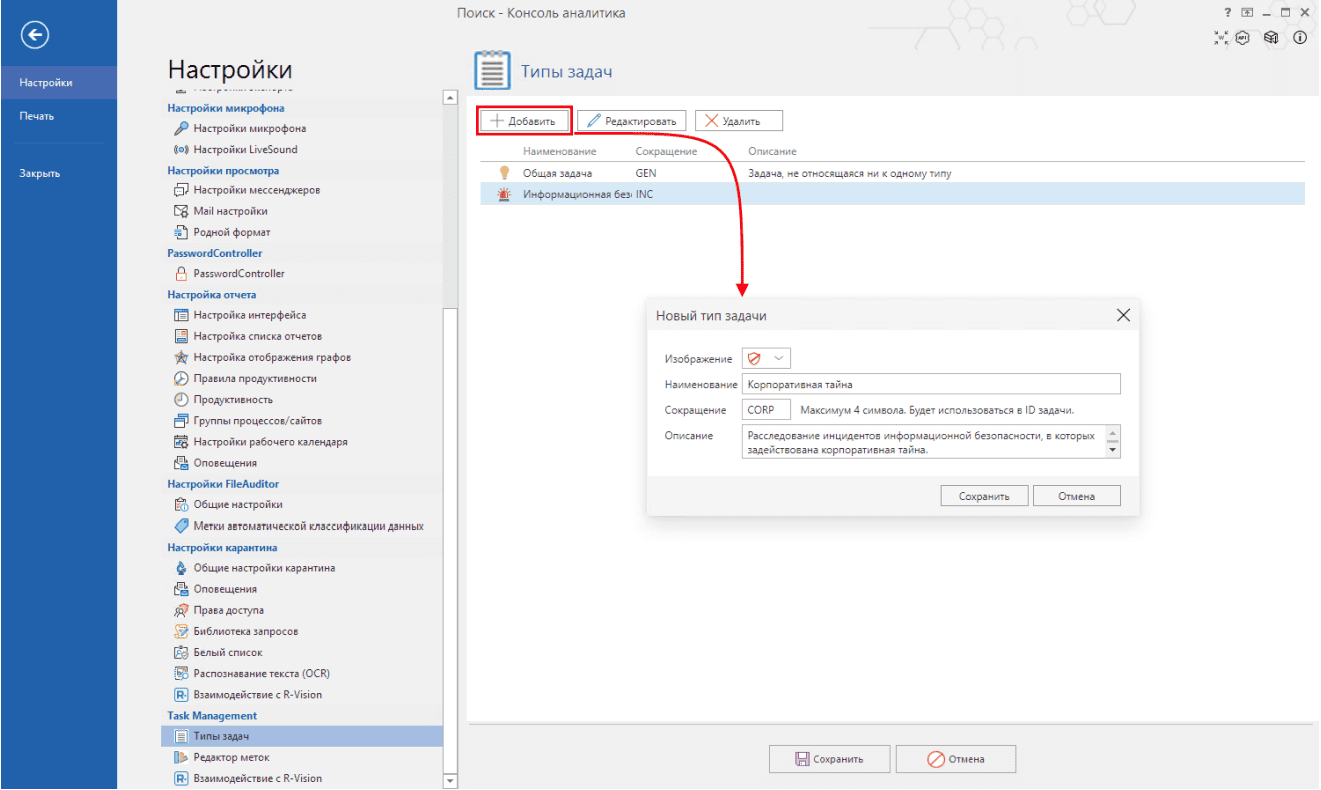
Task: Click the PasswordController lock icon
Action: (x=181, y=274)
